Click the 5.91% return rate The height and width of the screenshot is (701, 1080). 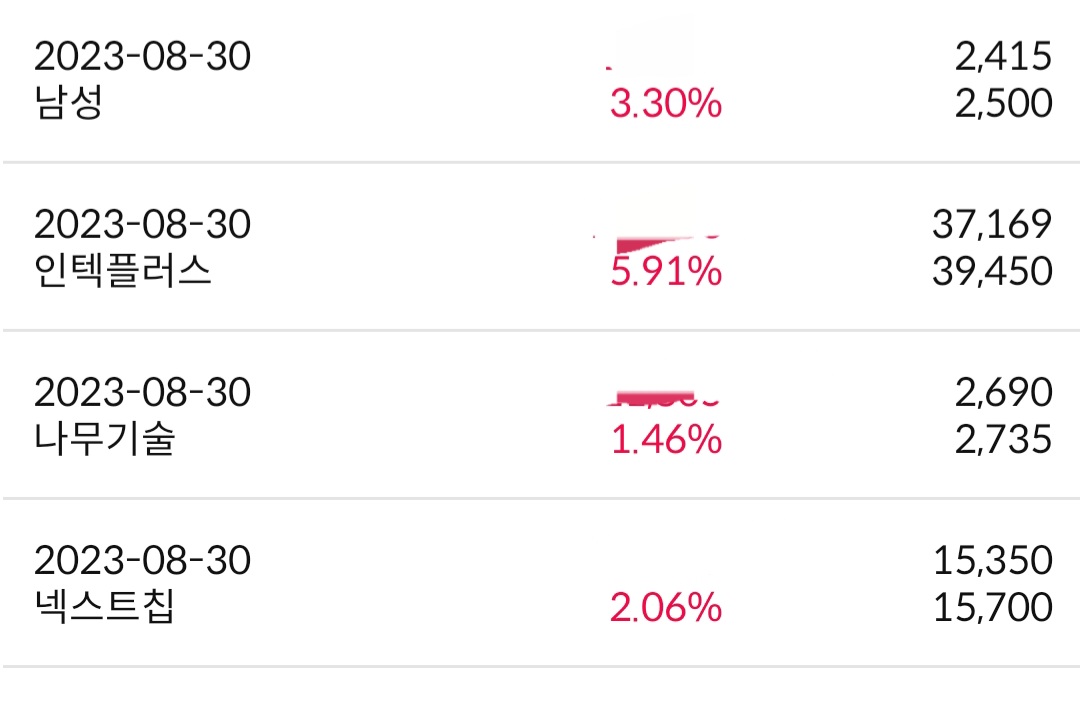tap(665, 272)
